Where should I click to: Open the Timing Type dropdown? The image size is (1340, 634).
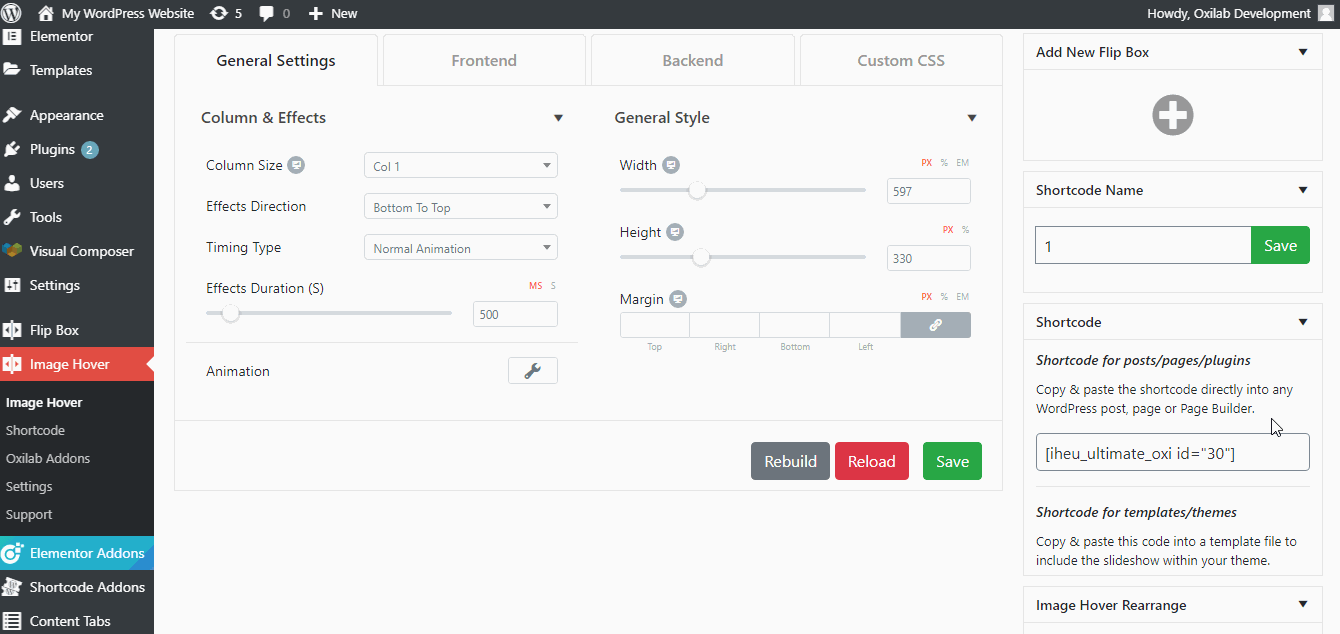coord(461,248)
